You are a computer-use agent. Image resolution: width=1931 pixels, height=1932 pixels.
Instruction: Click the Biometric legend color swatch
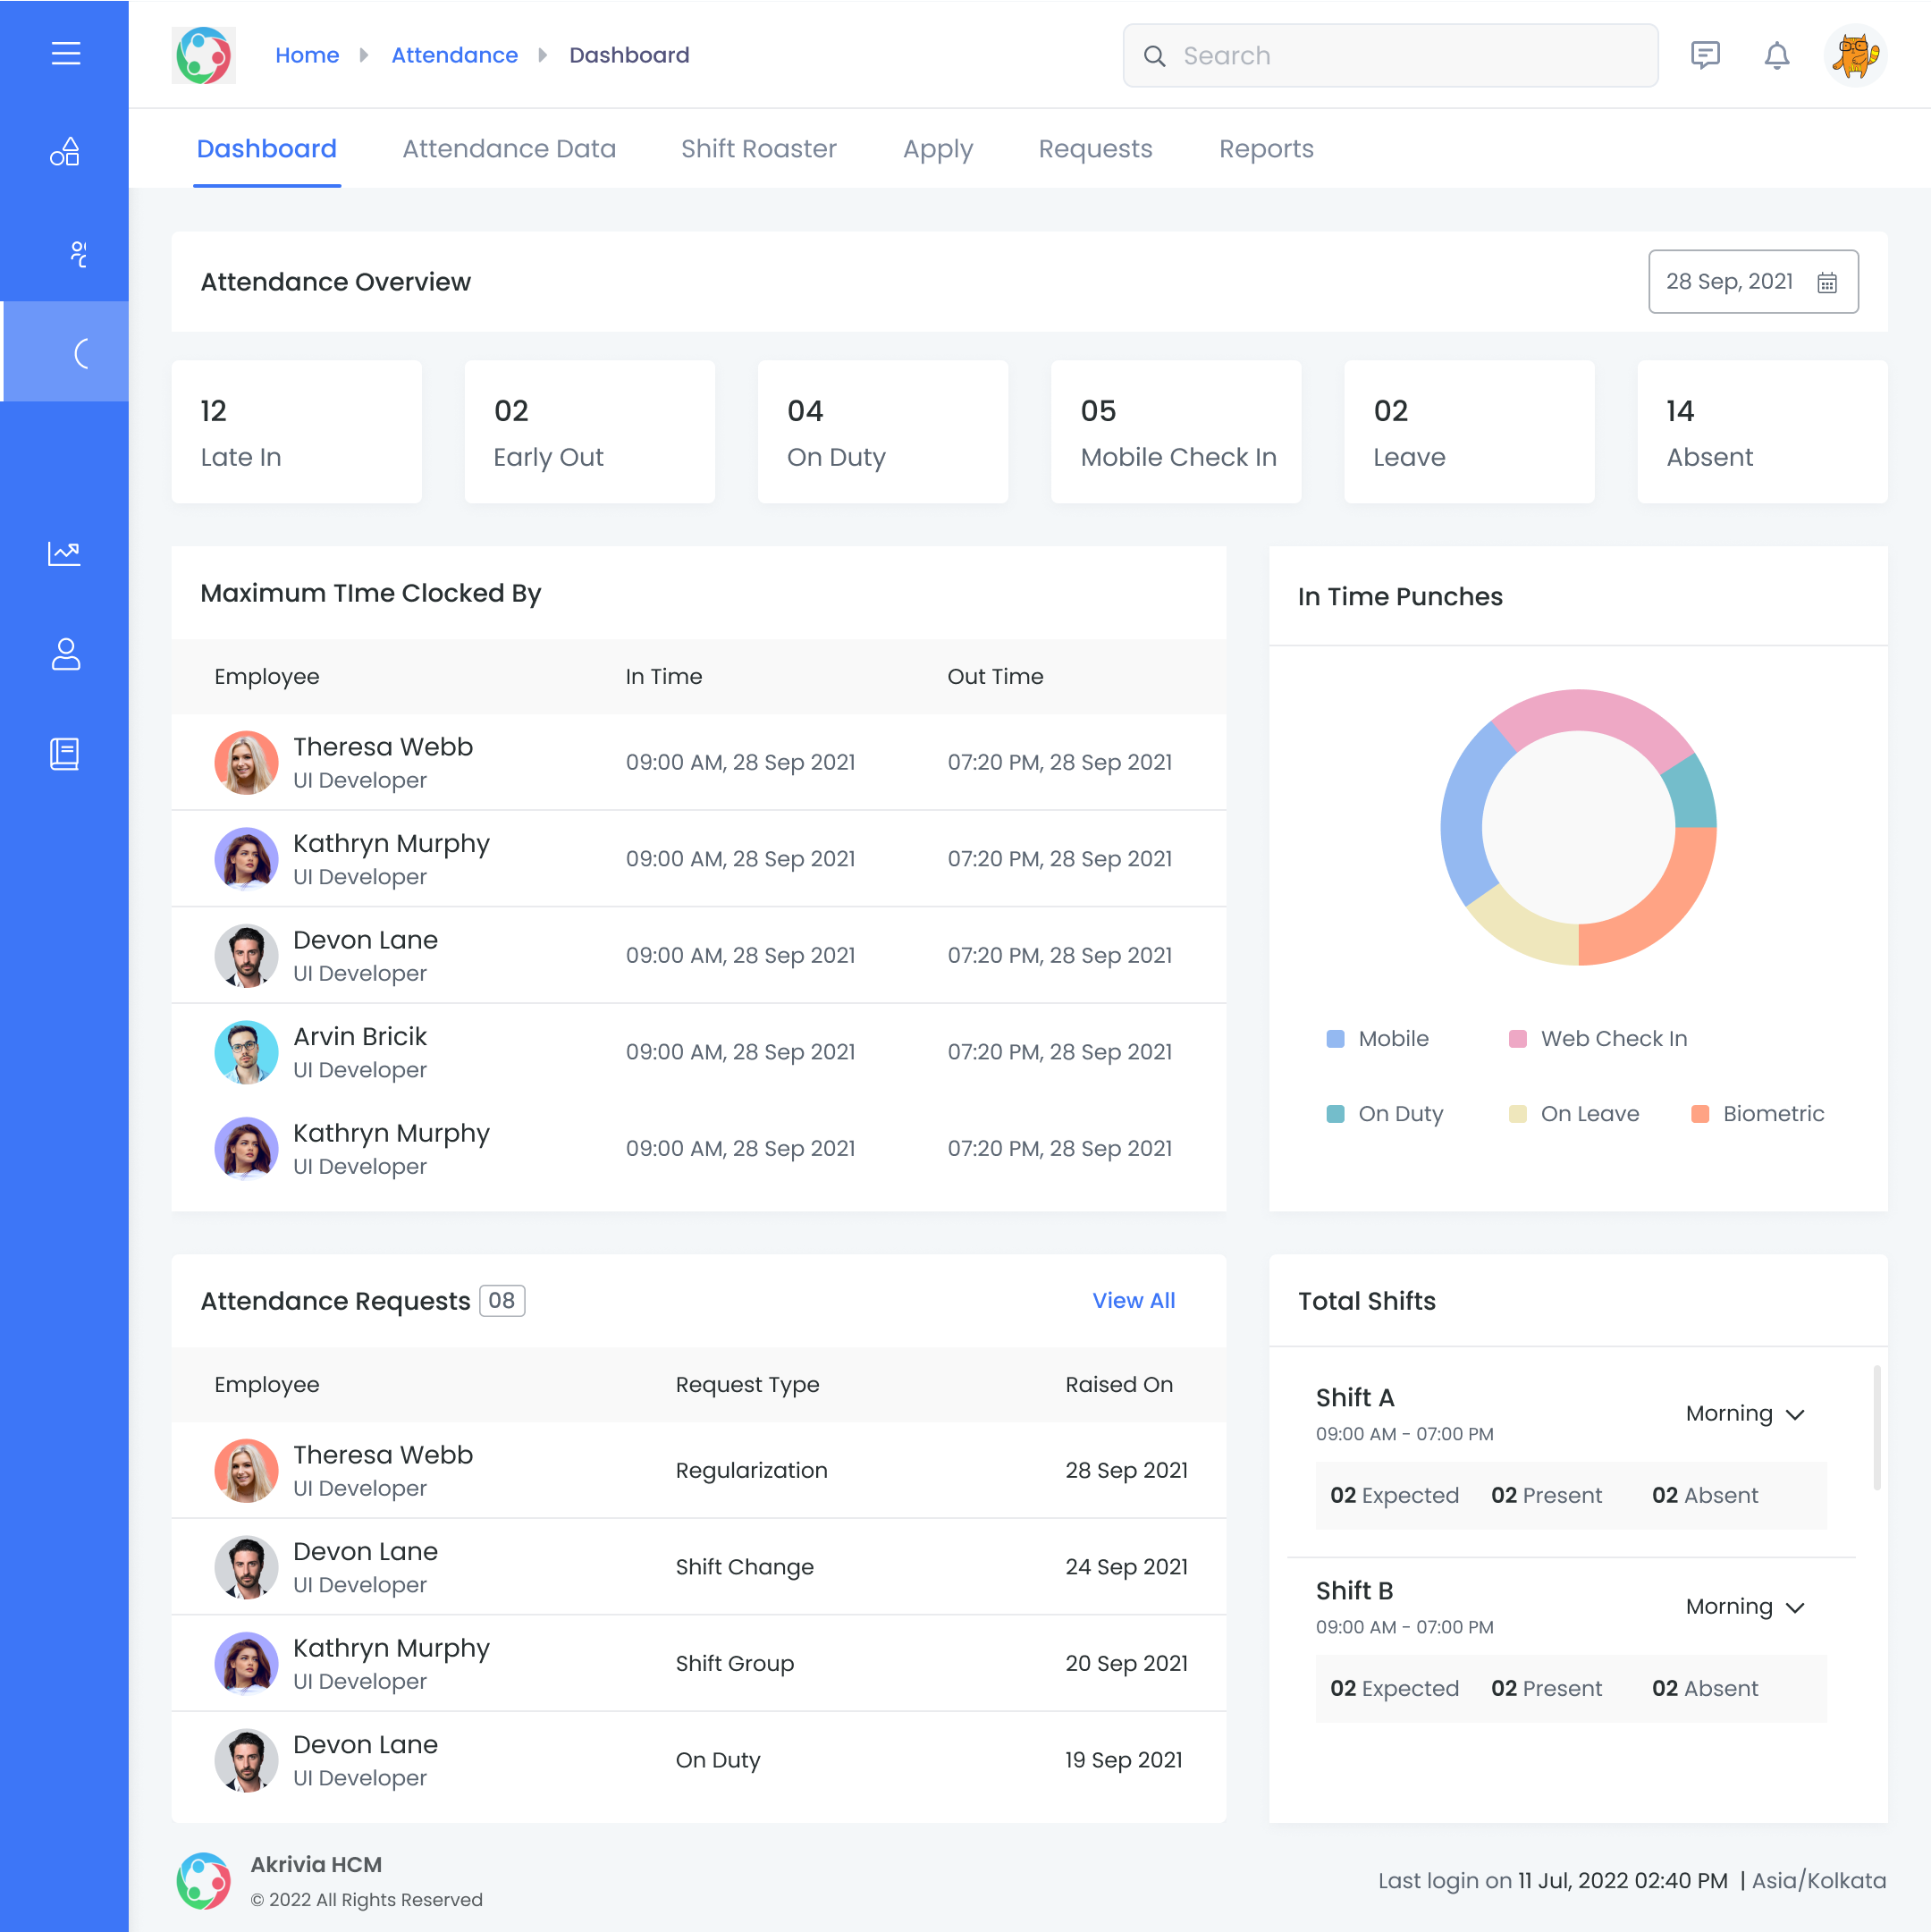click(1699, 1114)
